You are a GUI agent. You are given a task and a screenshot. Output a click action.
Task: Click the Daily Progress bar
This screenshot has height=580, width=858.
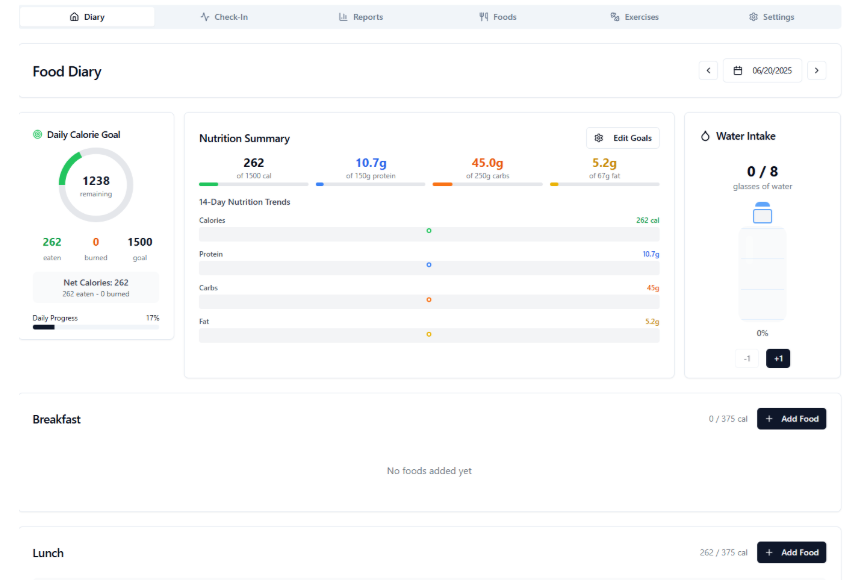95,327
